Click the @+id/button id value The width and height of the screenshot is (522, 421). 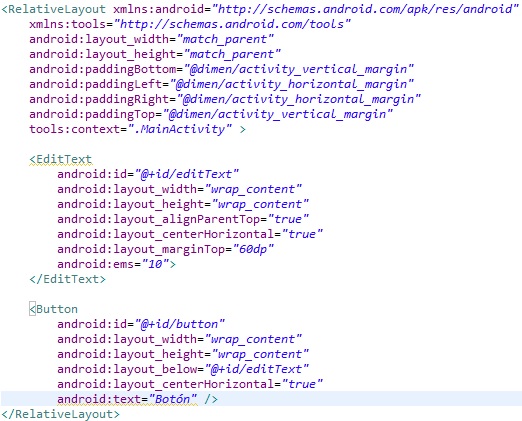pyautogui.click(x=180, y=324)
